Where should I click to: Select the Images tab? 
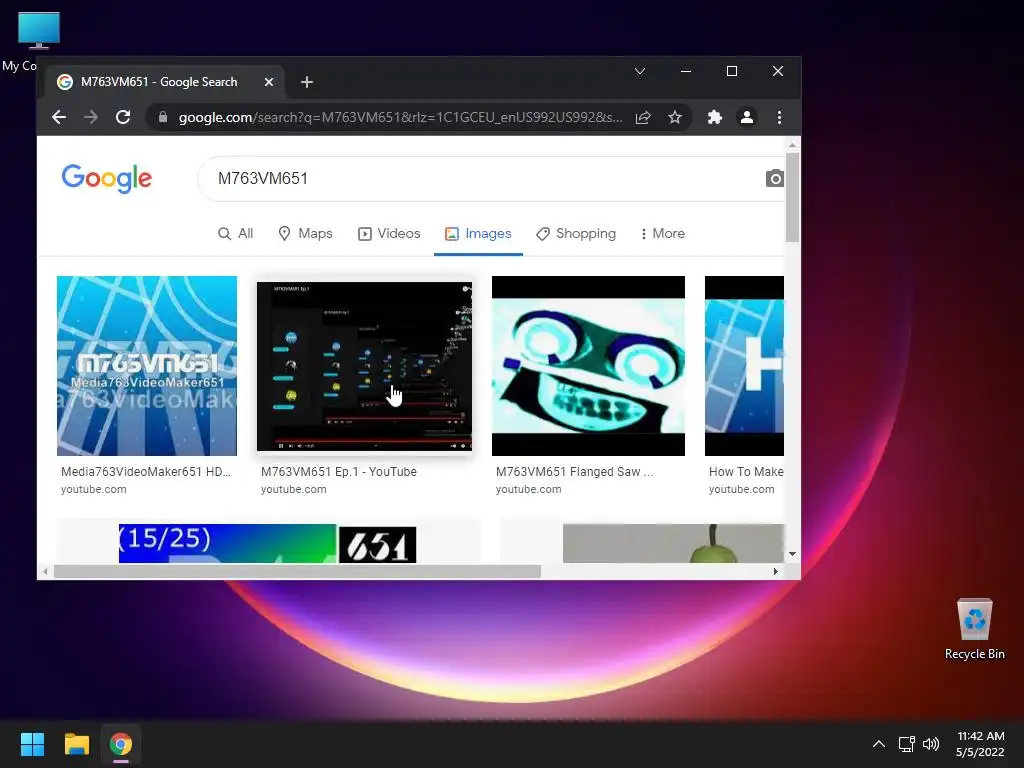[x=478, y=234]
